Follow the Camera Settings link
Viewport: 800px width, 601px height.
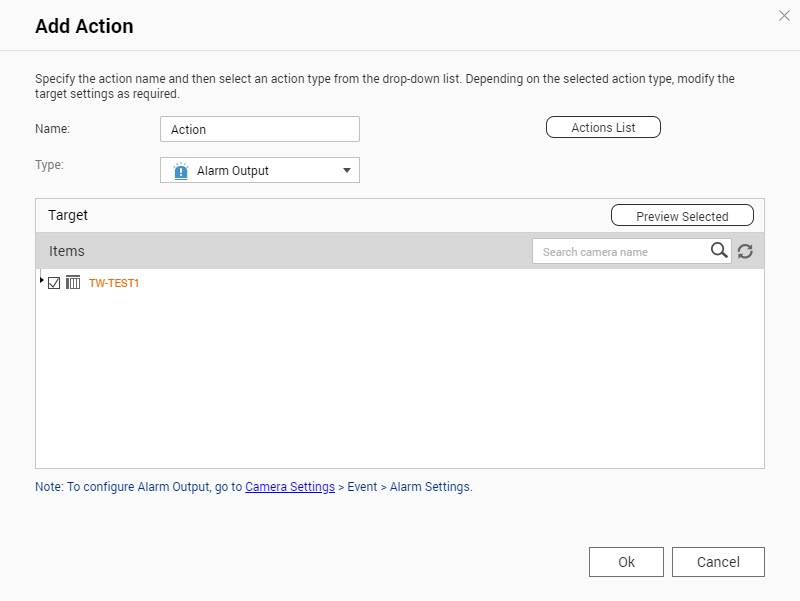point(290,487)
